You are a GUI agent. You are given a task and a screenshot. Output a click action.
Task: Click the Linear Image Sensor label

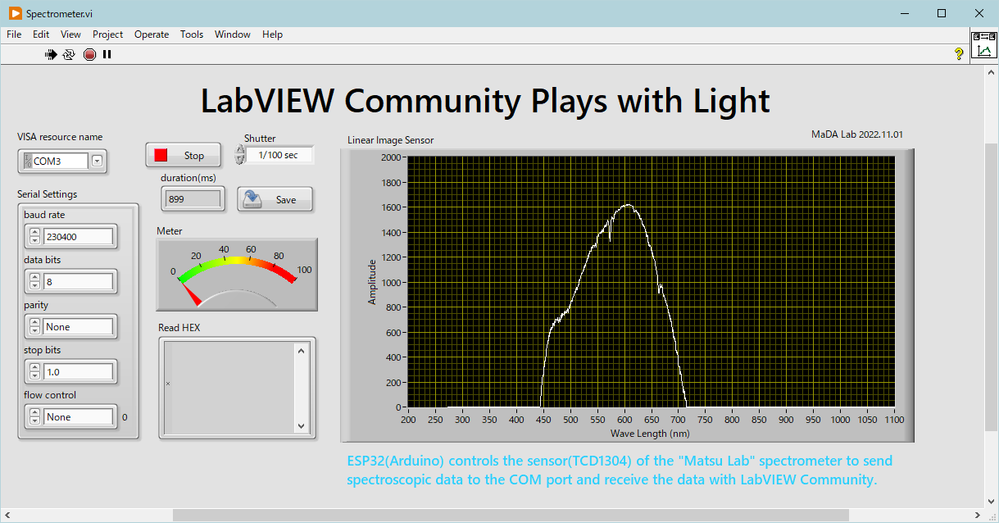click(x=391, y=140)
